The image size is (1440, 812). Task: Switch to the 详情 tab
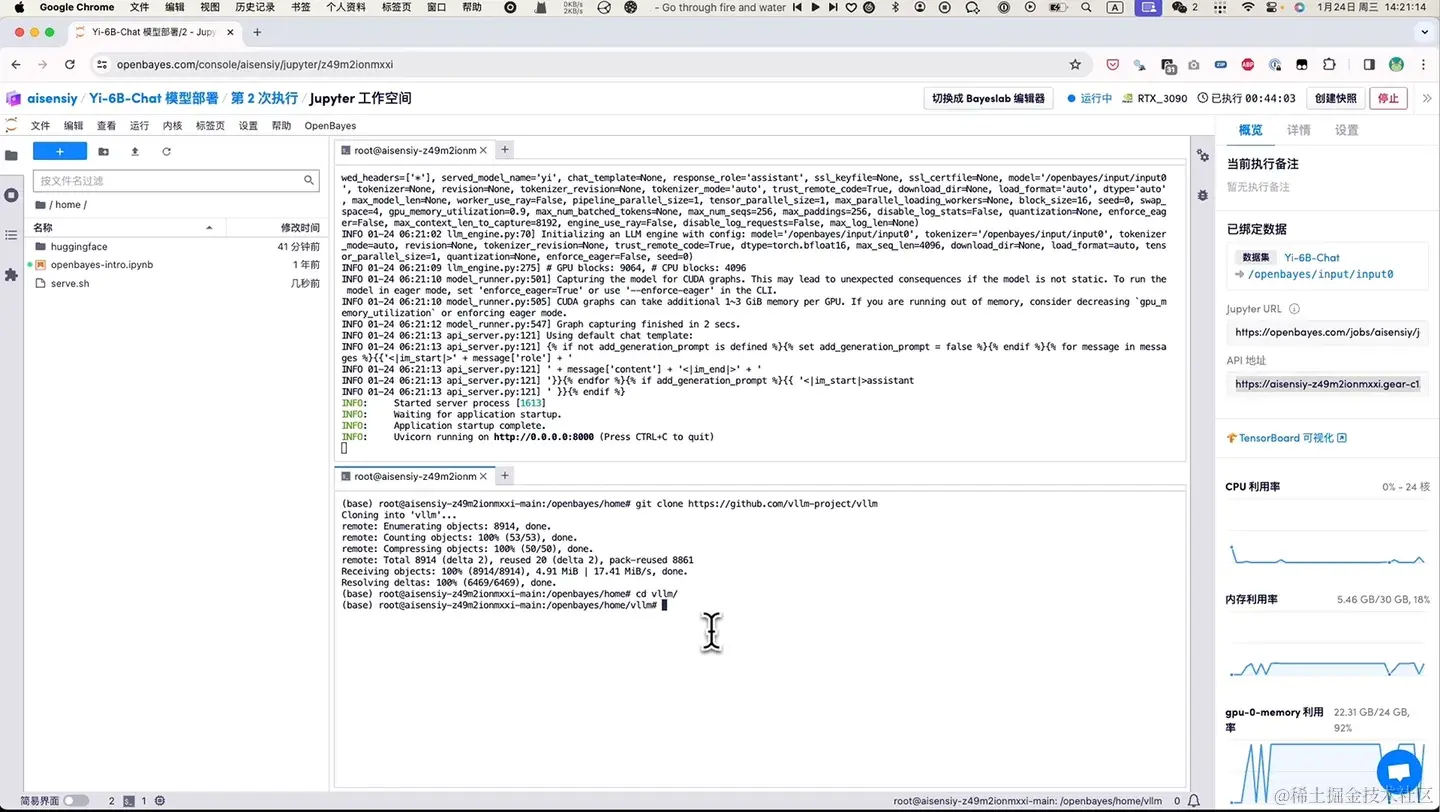tap(1298, 130)
